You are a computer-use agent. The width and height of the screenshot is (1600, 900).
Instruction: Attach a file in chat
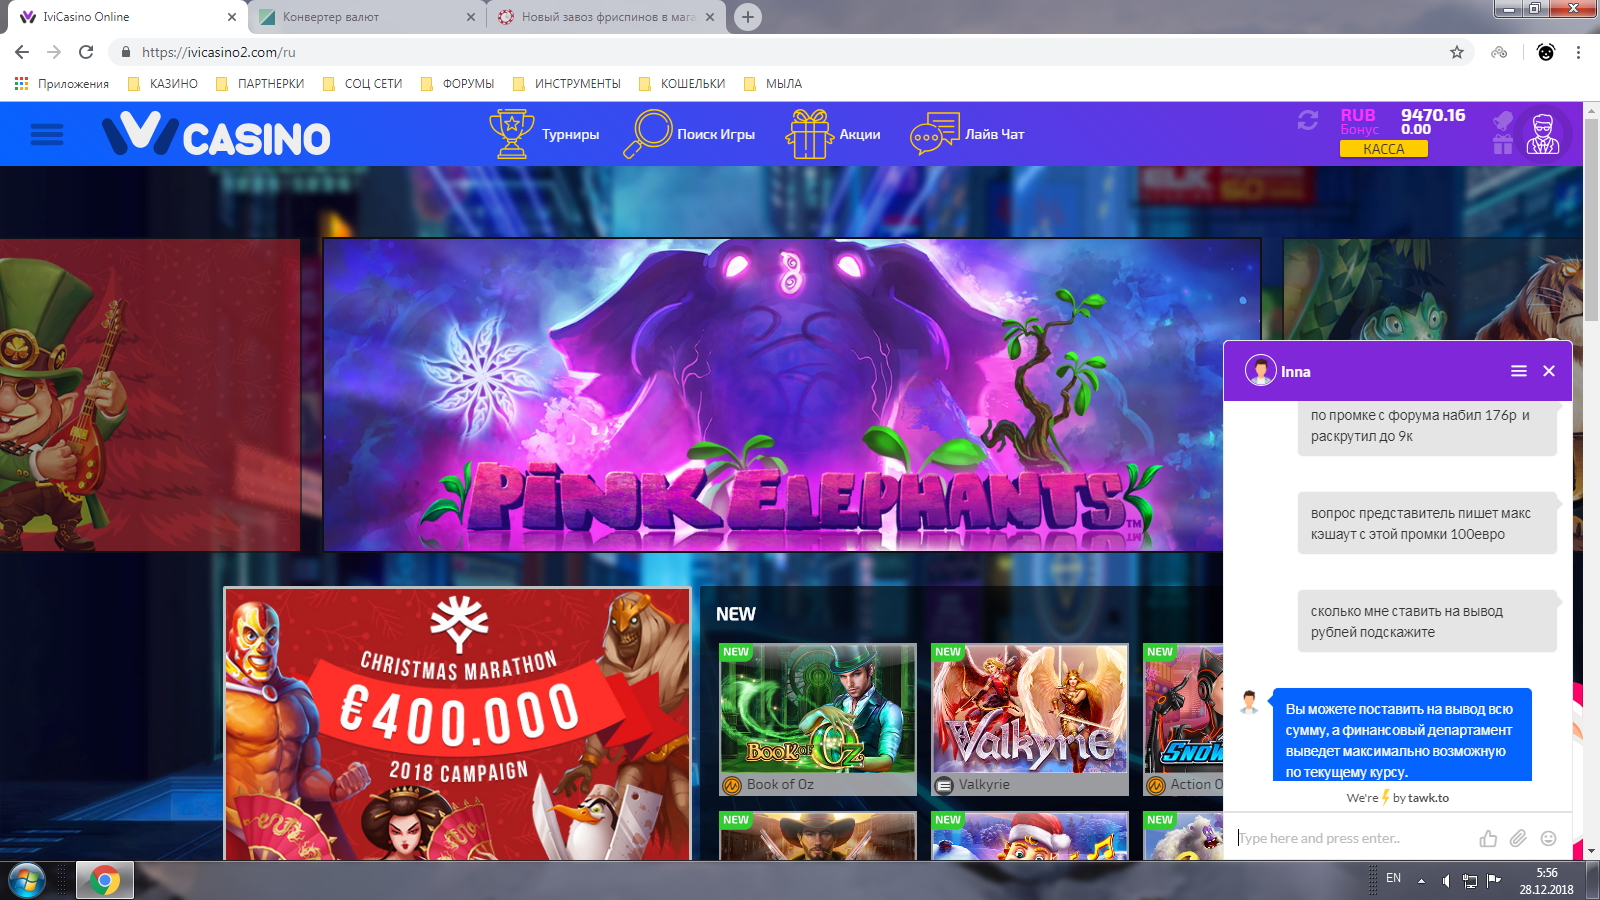pos(1518,838)
